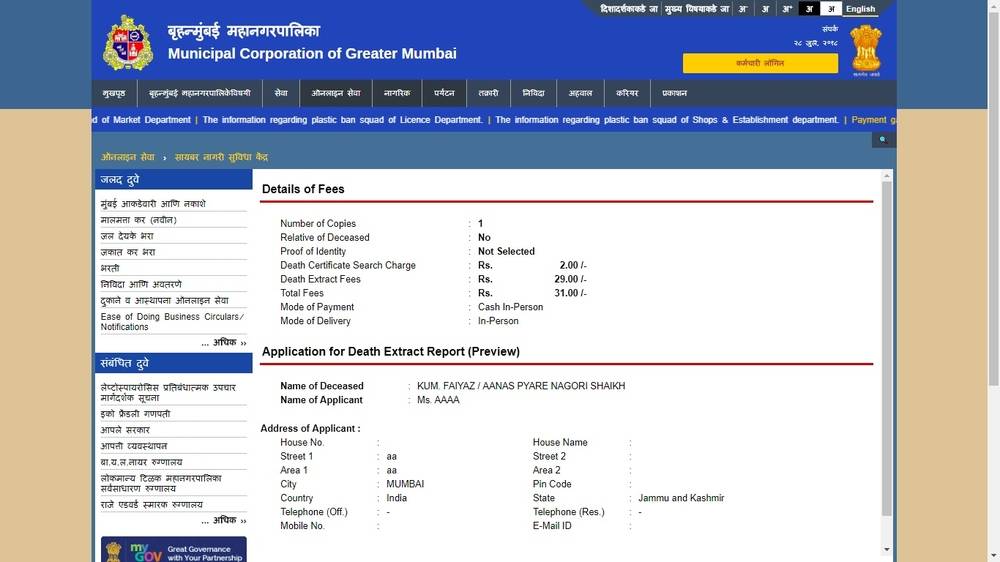The height and width of the screenshot is (562, 1000).
Task: Expand more quick links via अधिक under जलद दुवे
Action: click(224, 343)
